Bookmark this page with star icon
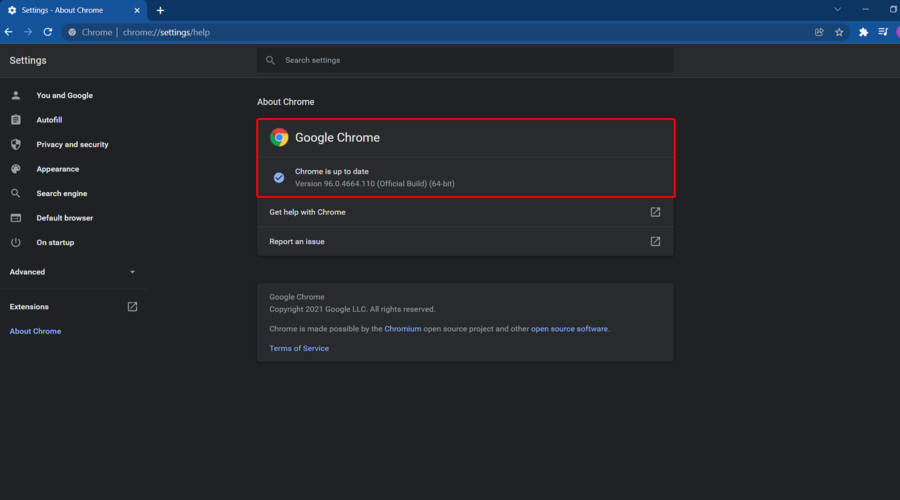The image size is (900, 500). [839, 32]
